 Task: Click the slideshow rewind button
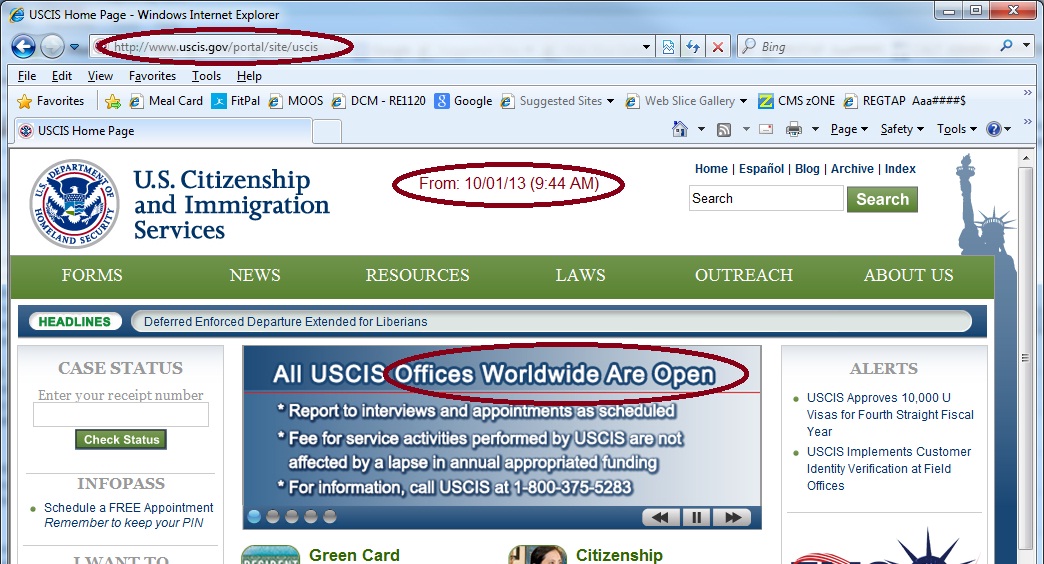[660, 517]
